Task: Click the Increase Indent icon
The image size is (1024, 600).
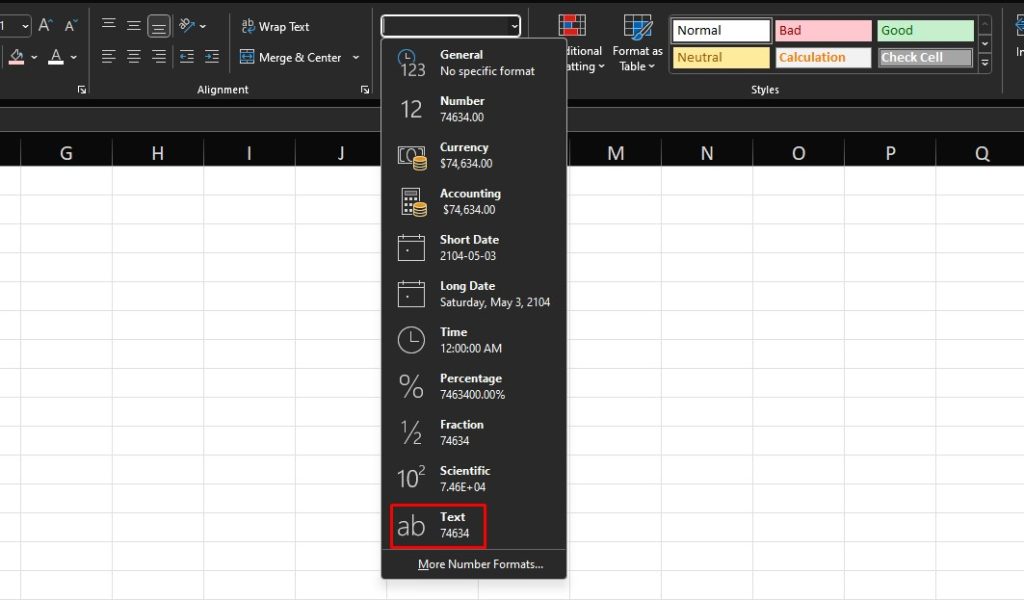Action: pos(210,56)
